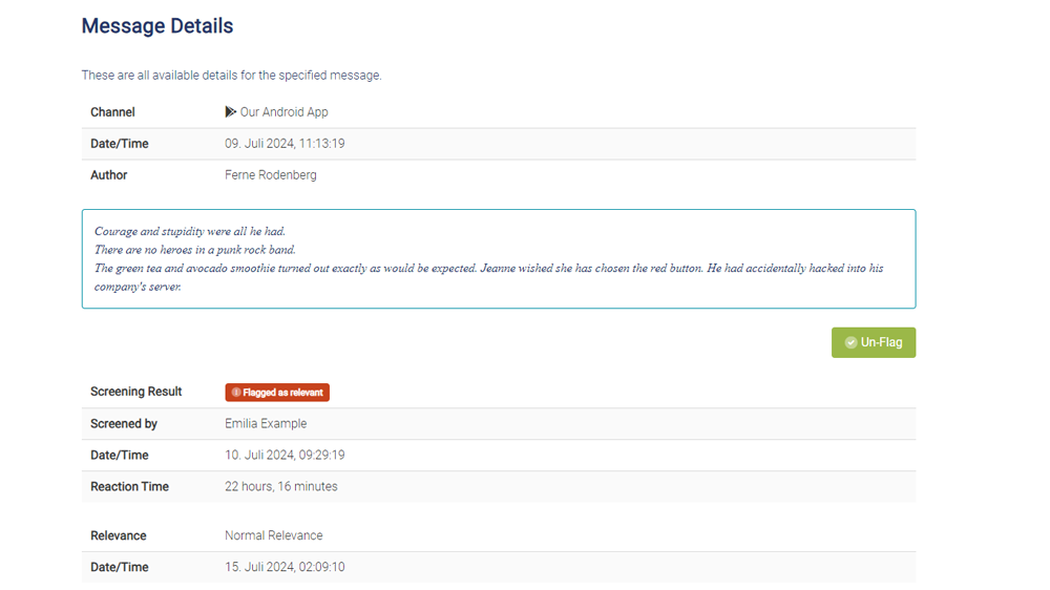Click the reaction time 22 hours, 16 minutes
The image size is (1050, 590).
pyautogui.click(x=281, y=486)
